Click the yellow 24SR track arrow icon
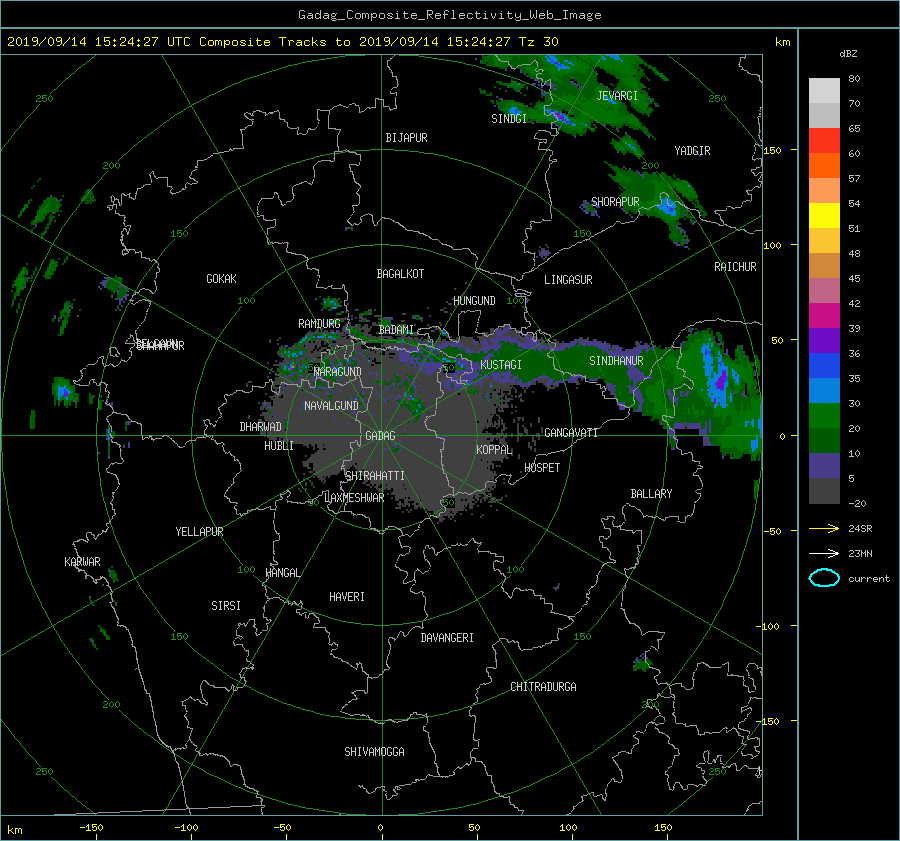The image size is (900, 841). tap(824, 528)
